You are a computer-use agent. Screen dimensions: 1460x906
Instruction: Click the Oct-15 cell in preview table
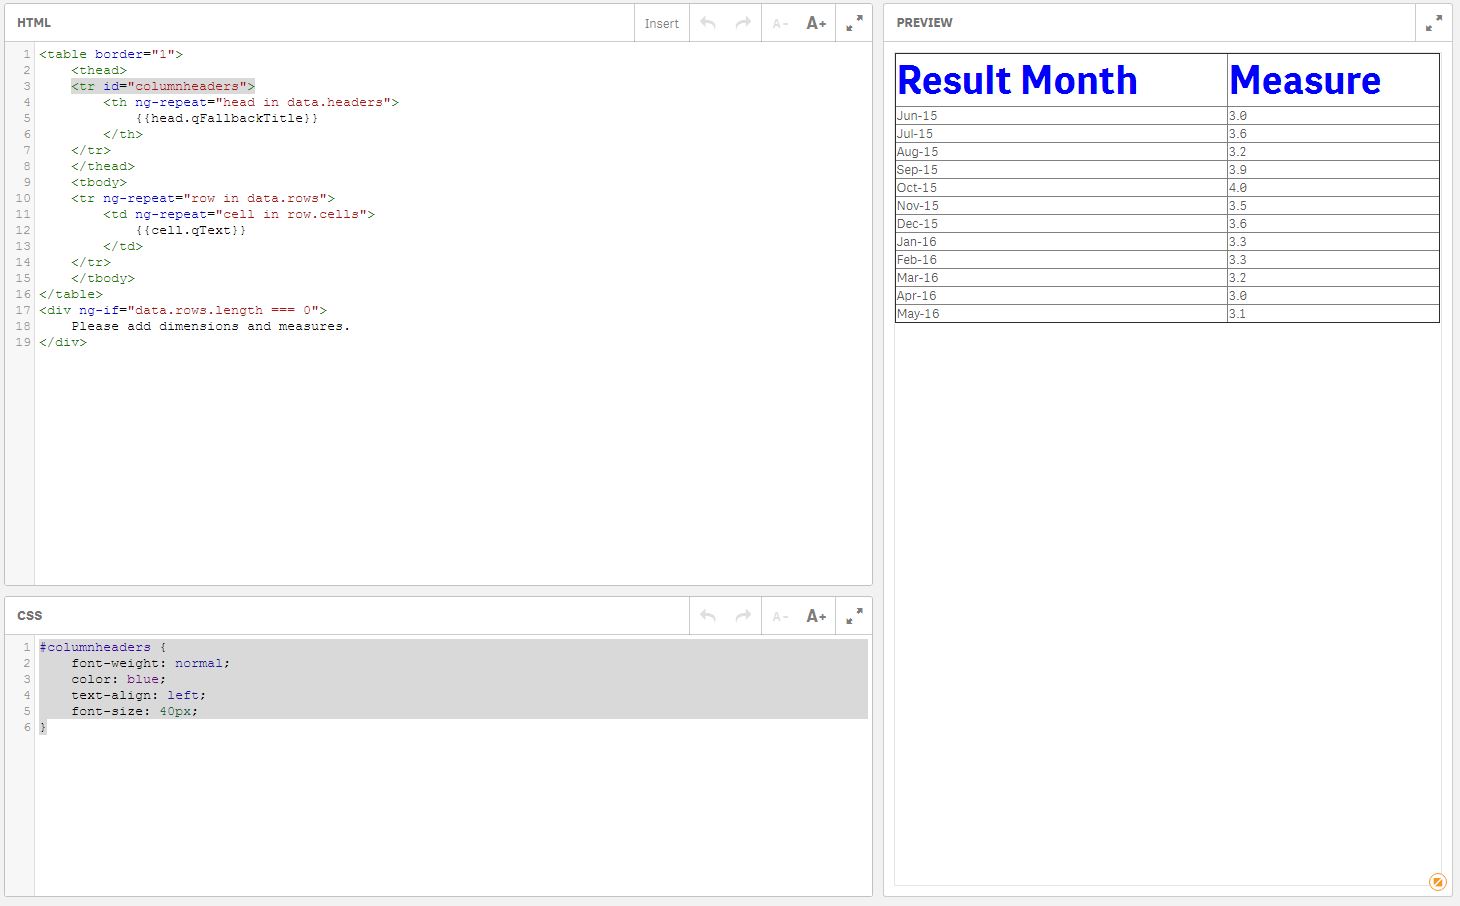coord(1061,188)
